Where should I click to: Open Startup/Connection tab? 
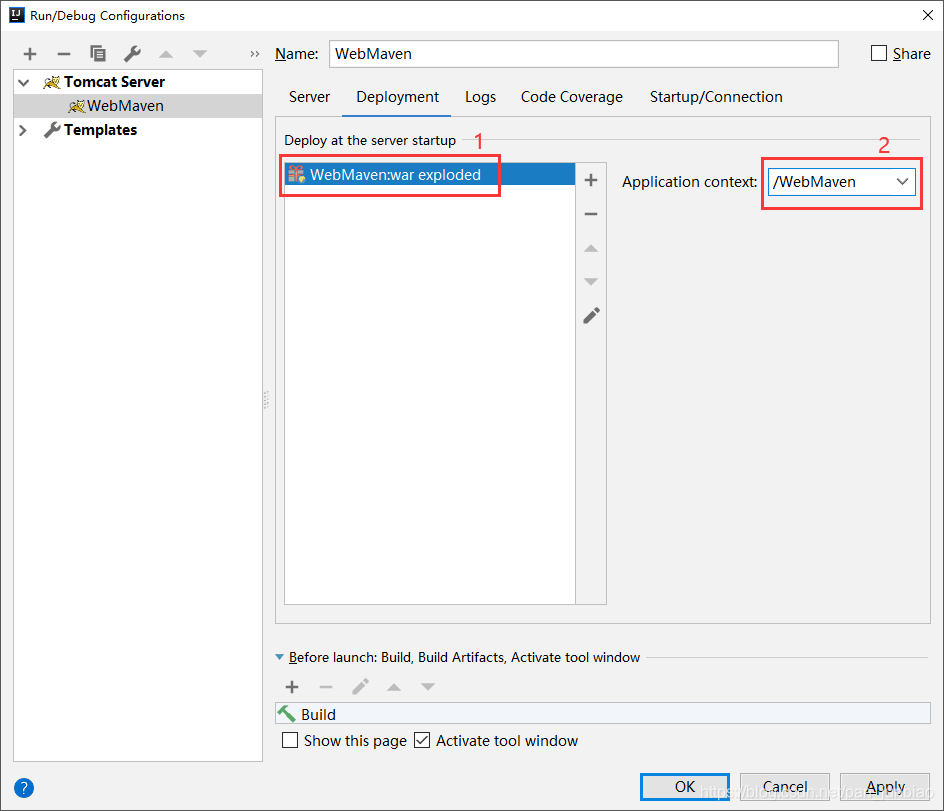tap(716, 97)
